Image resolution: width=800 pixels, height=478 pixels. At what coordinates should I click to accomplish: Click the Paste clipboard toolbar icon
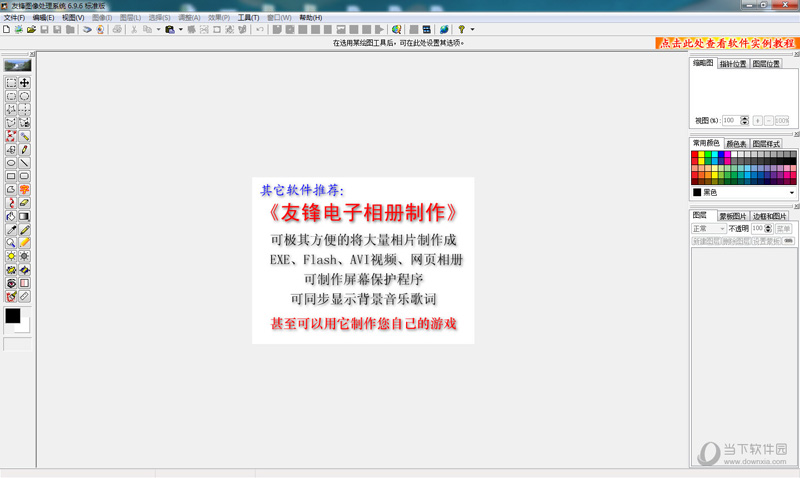point(170,30)
